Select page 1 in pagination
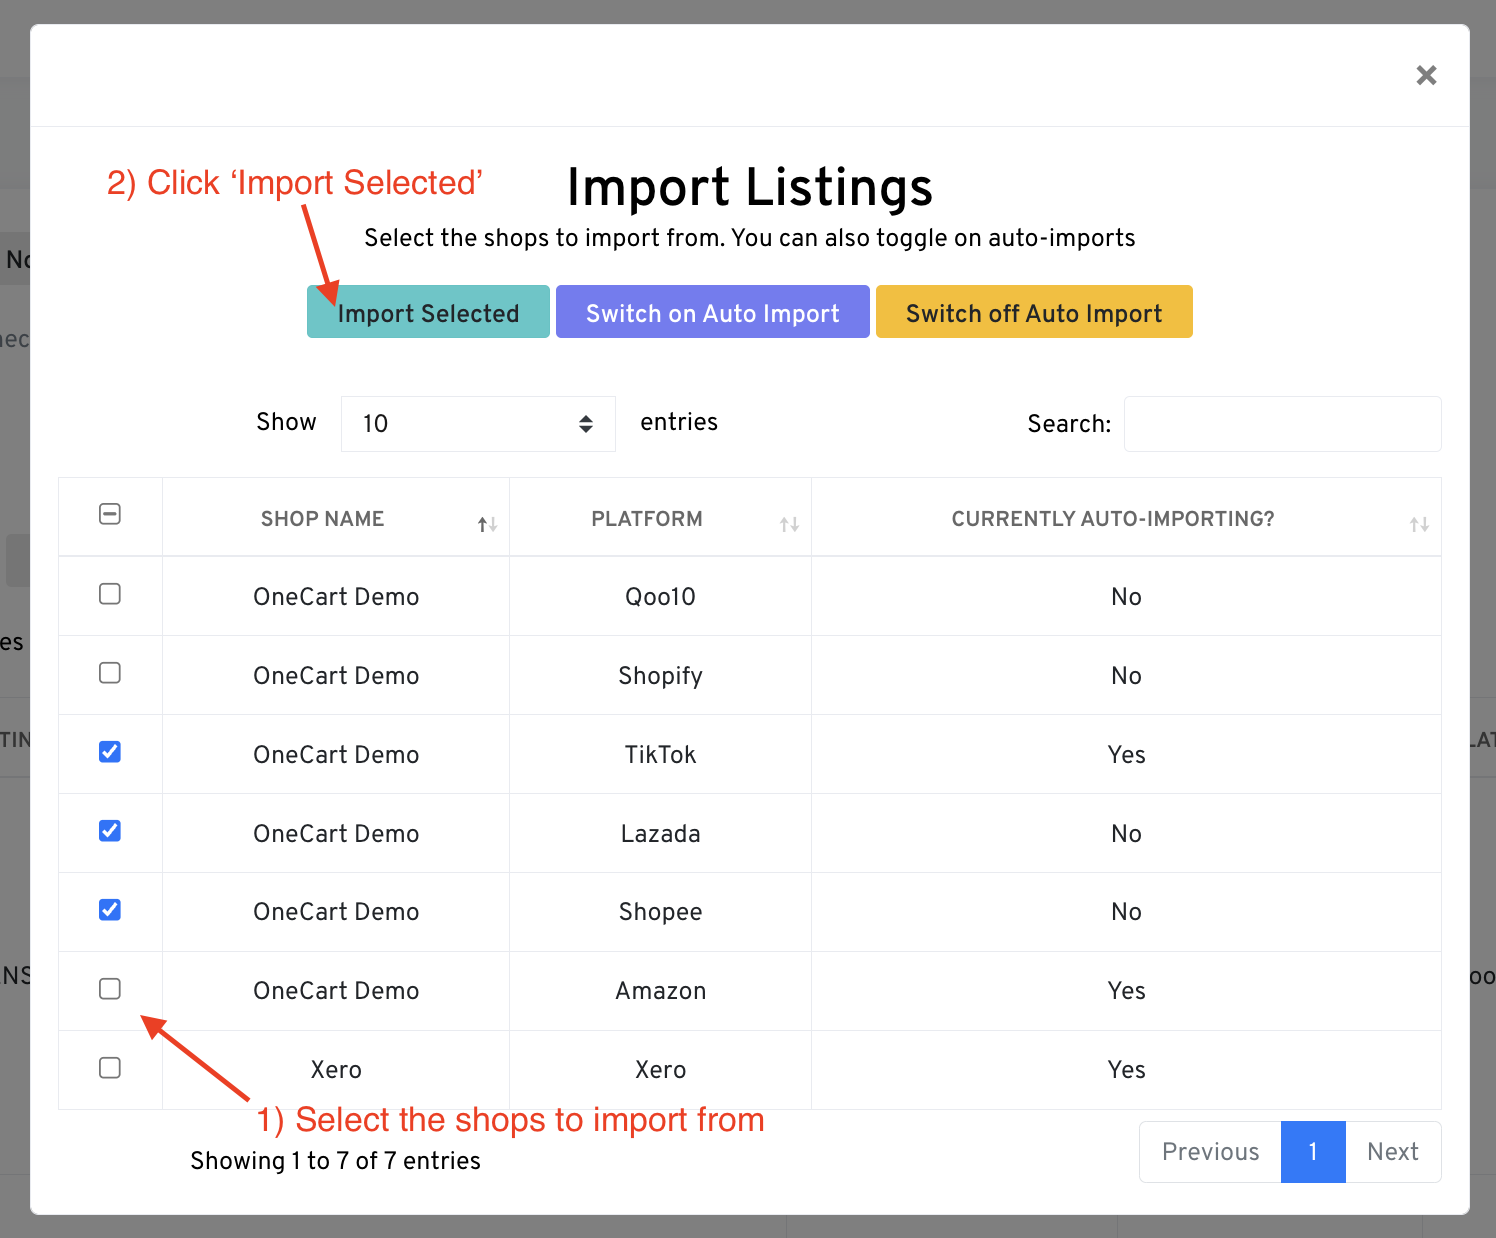Image resolution: width=1496 pixels, height=1238 pixels. (x=1313, y=1152)
